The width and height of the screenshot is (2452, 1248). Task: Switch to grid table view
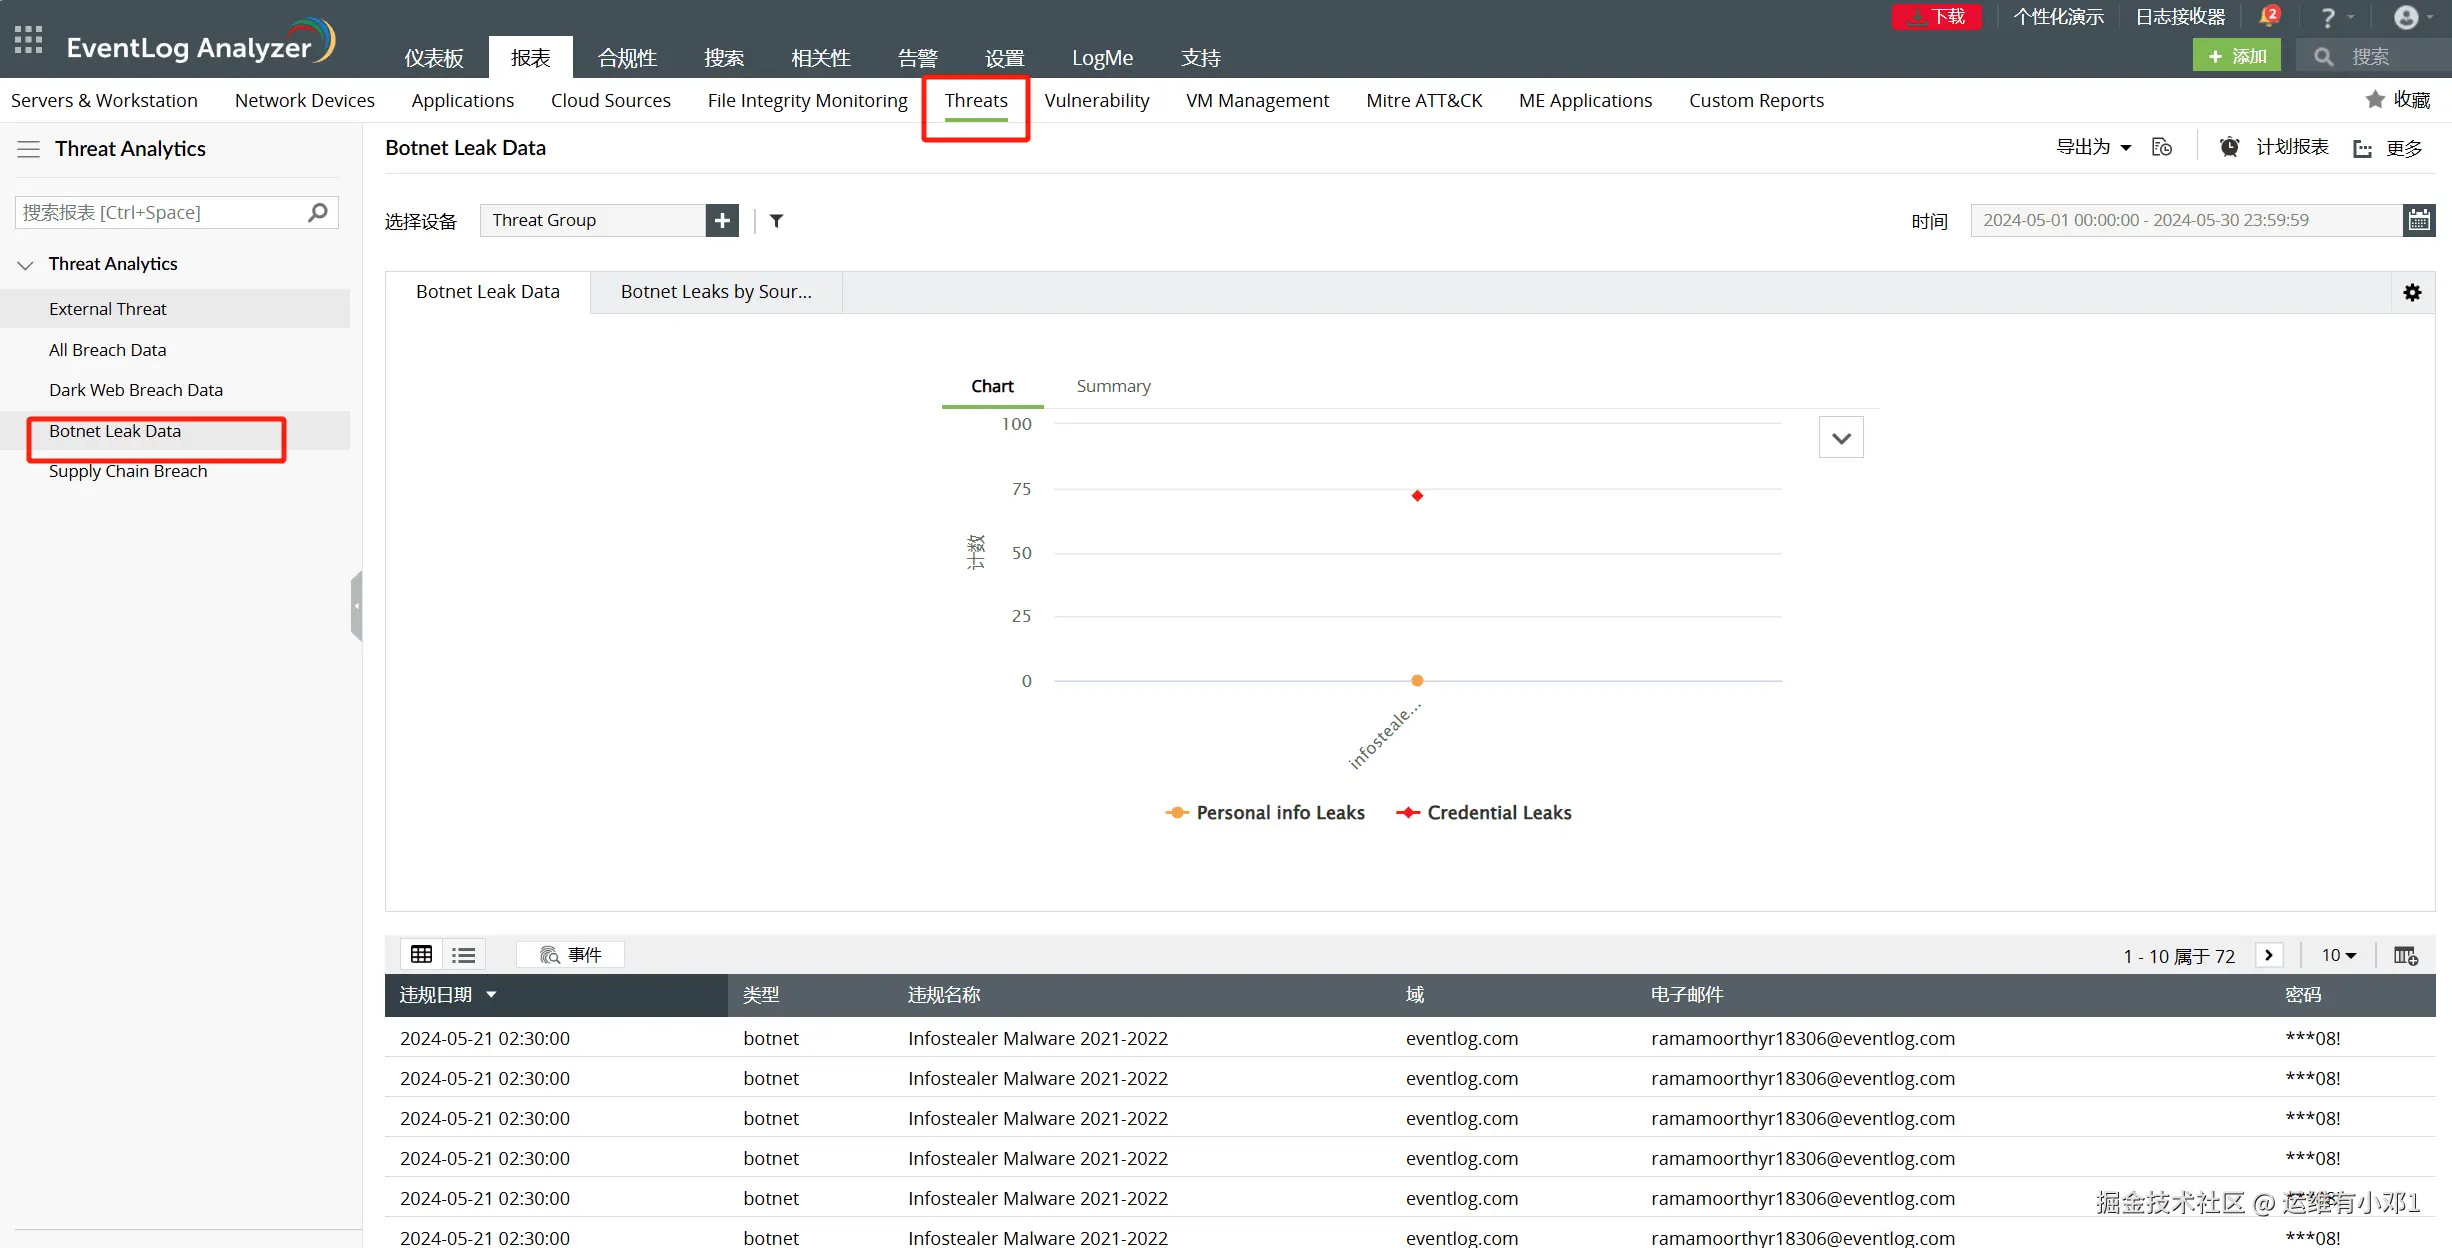[422, 955]
